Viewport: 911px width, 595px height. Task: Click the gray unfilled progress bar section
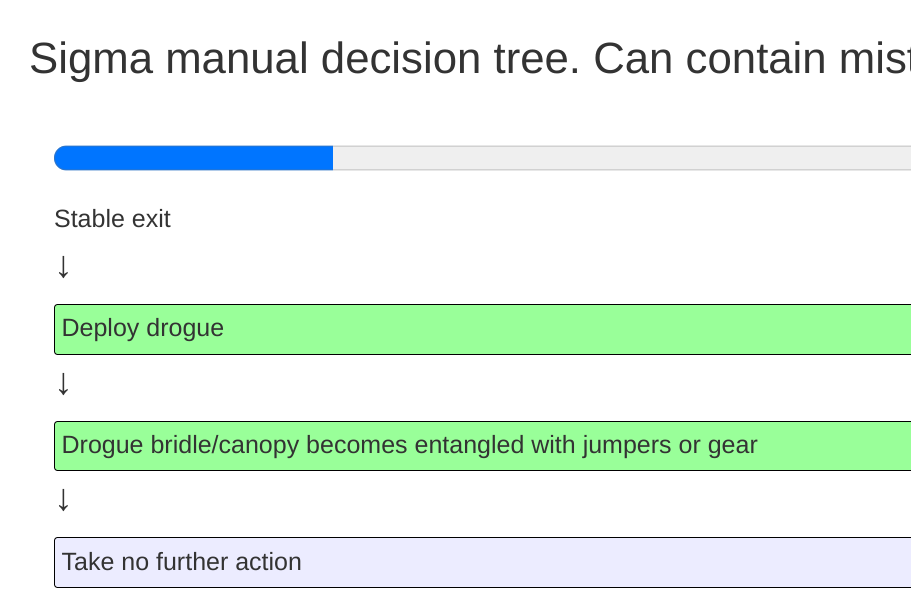tap(622, 158)
